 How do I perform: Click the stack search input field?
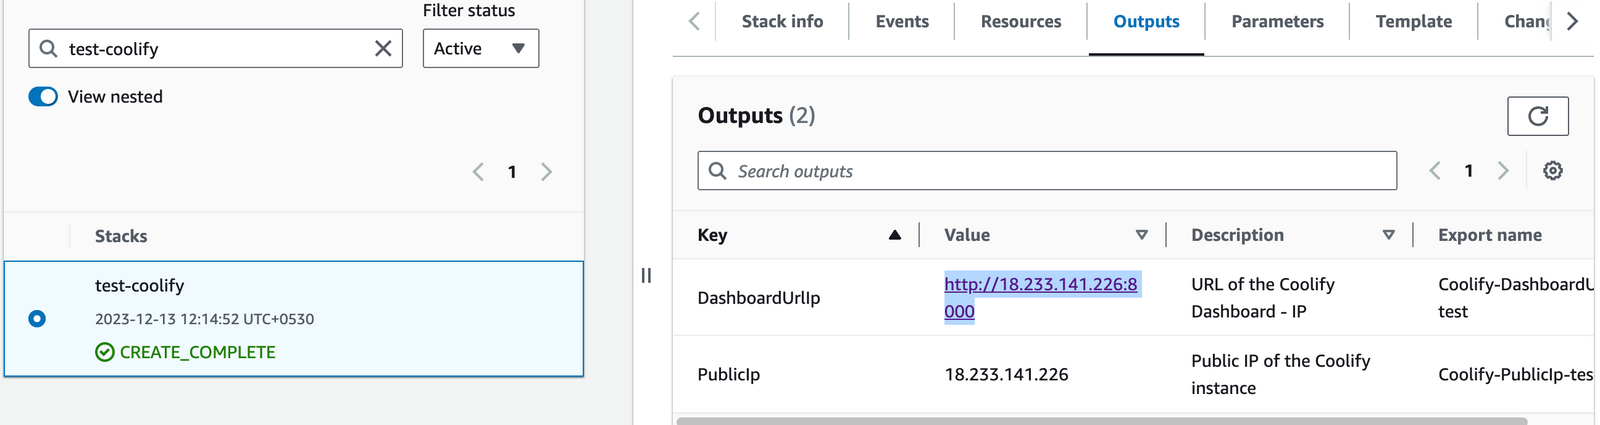[215, 48]
